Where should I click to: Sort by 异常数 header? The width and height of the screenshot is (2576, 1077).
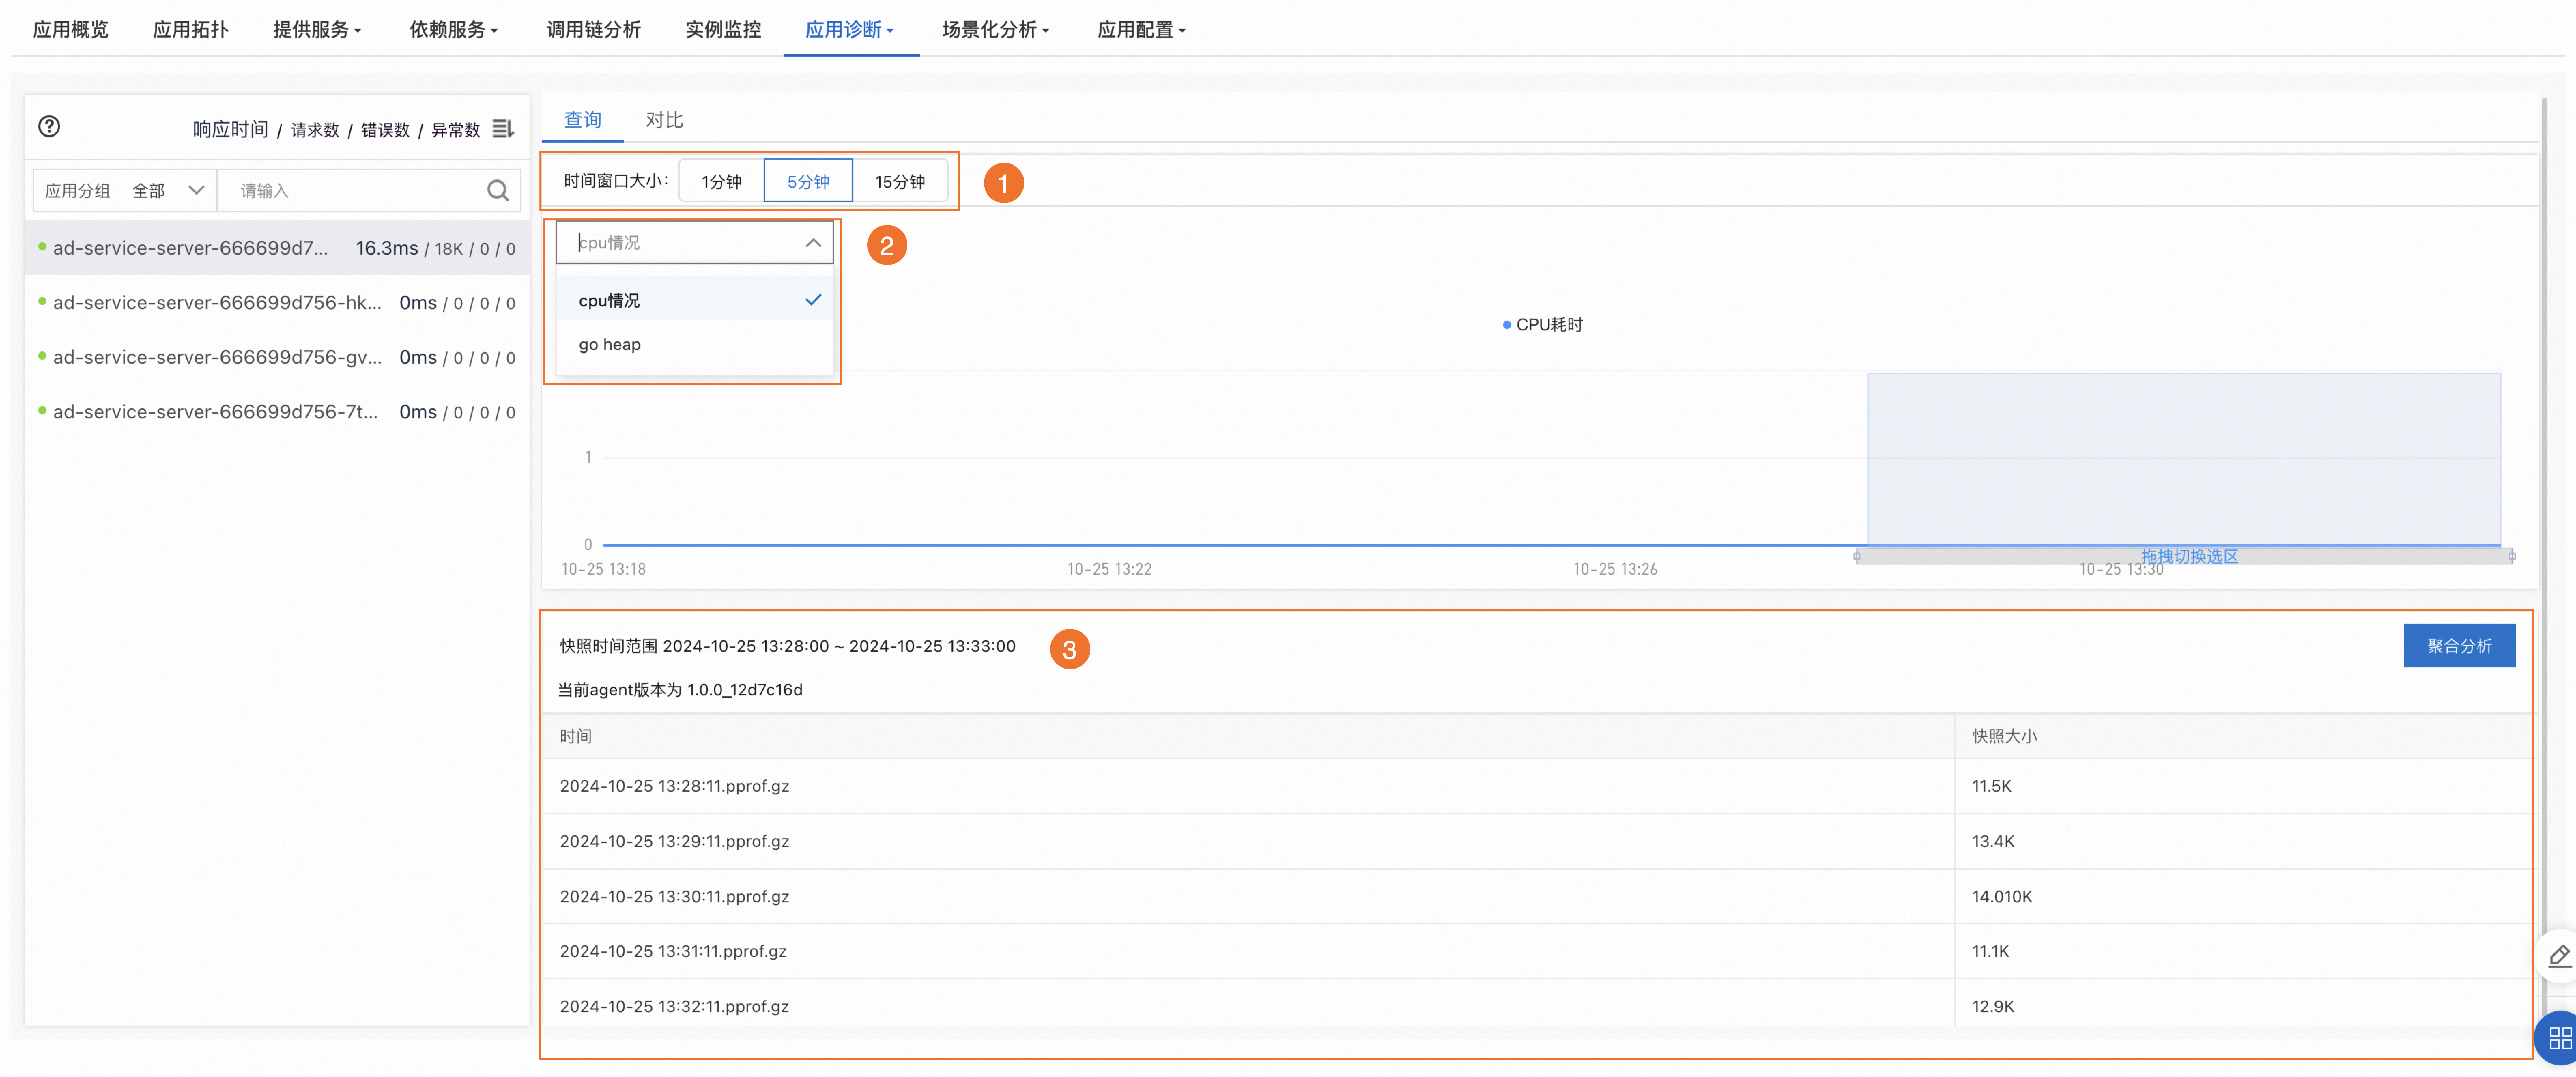tap(456, 130)
